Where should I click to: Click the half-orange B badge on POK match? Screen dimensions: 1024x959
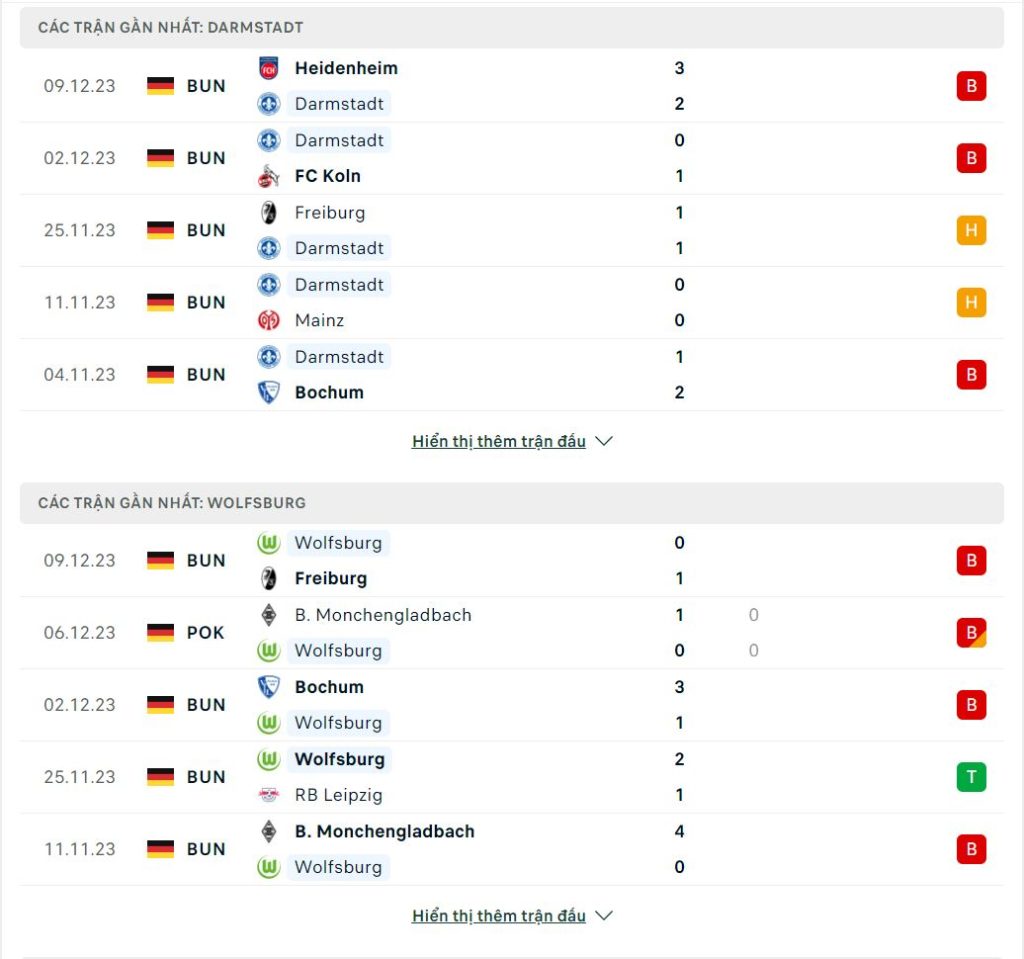971,632
